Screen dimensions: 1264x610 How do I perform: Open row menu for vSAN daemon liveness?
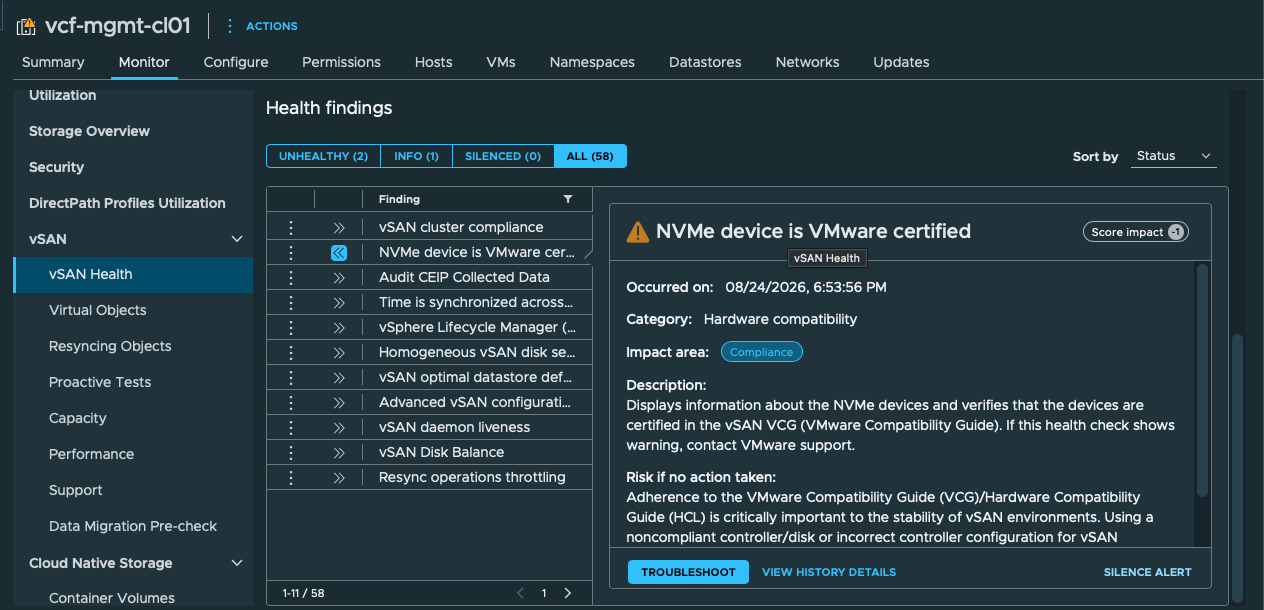point(291,427)
